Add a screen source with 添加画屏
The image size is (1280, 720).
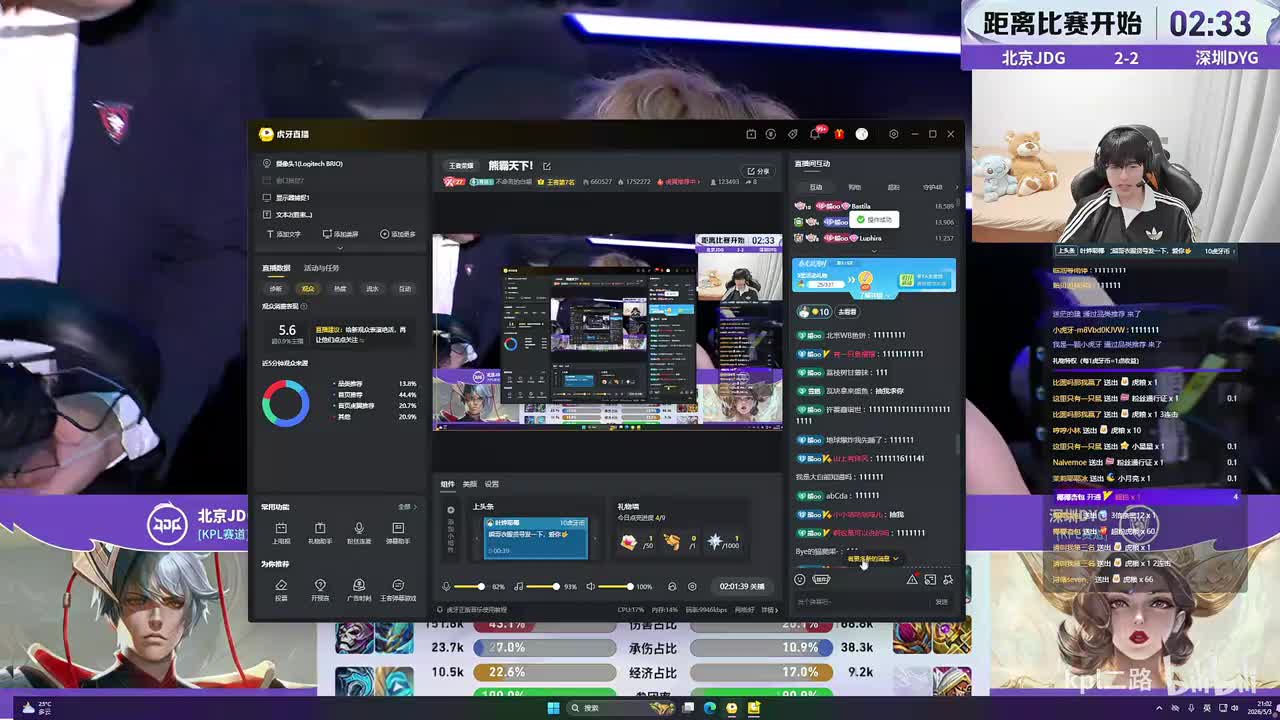[x=340, y=234]
